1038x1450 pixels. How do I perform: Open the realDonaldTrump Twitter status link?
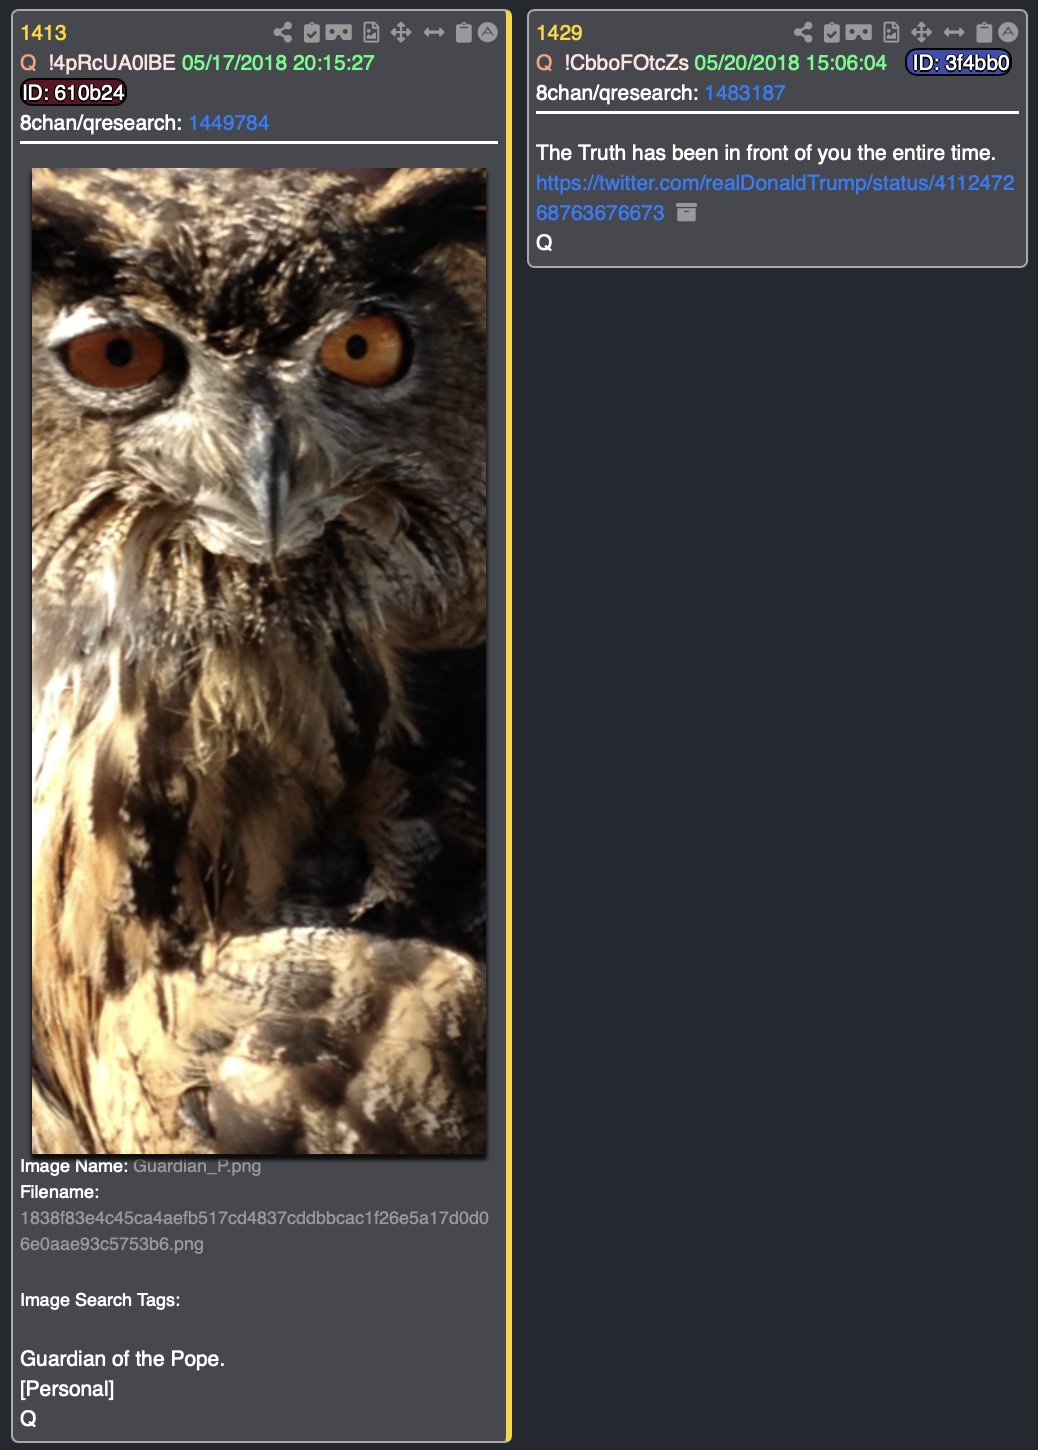point(775,198)
